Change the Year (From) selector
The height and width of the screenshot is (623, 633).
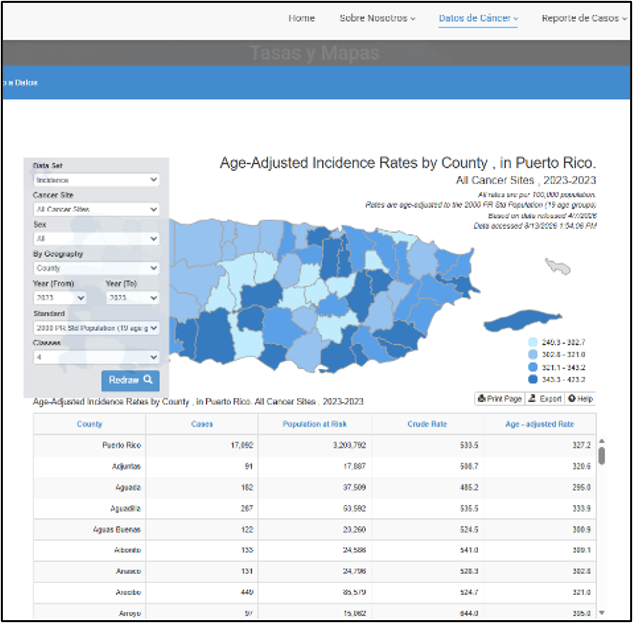click(x=60, y=298)
